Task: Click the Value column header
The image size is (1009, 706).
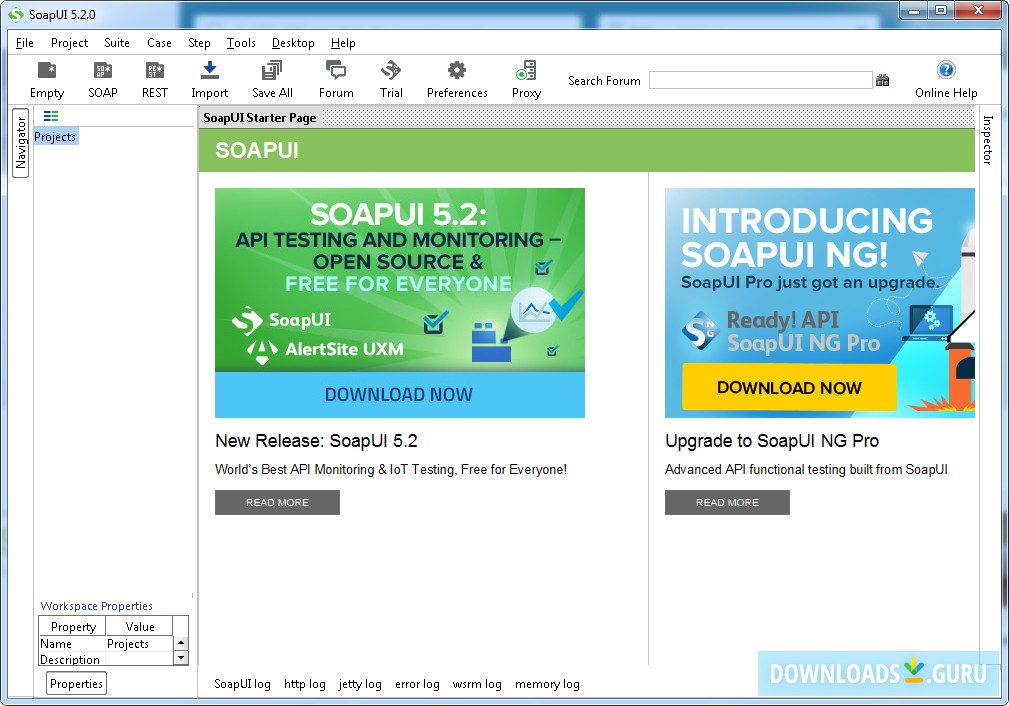Action: 140,626
